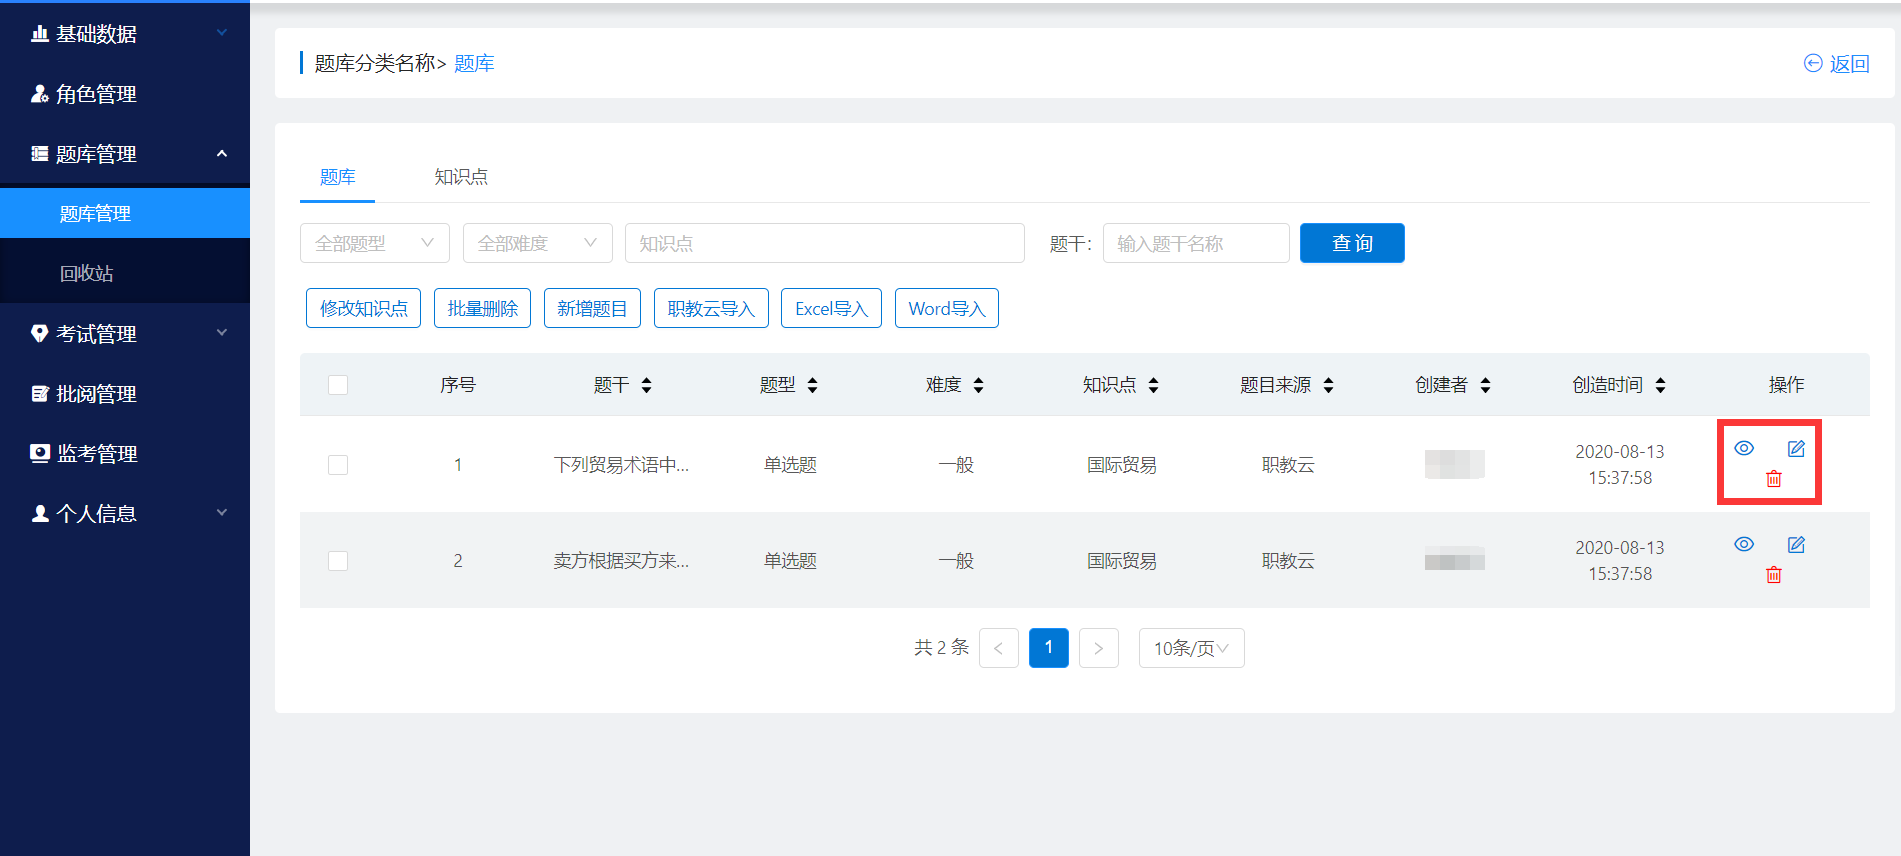The image size is (1901, 856).
Task: Click the 职教云 source cell in row 2
Action: click(x=1288, y=561)
